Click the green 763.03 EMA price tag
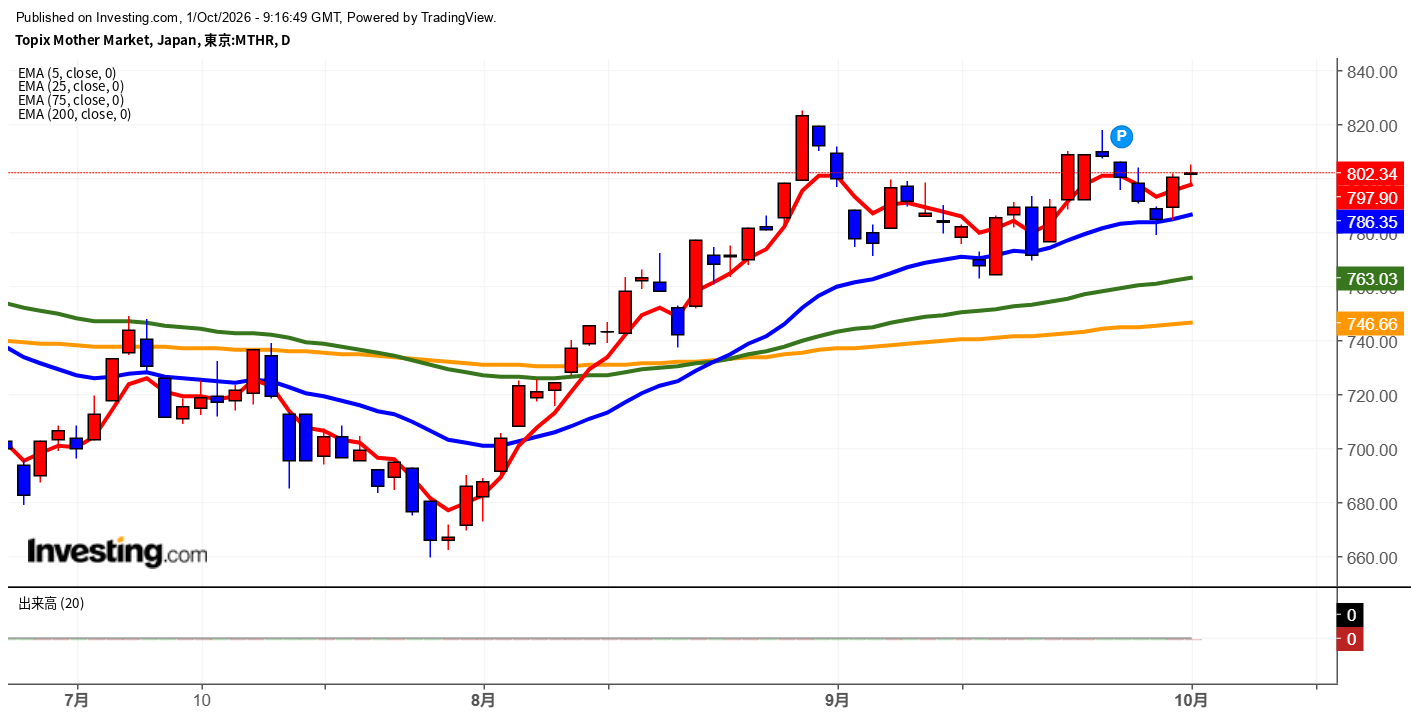Screen dimensions: 1411x717 tap(1372, 279)
